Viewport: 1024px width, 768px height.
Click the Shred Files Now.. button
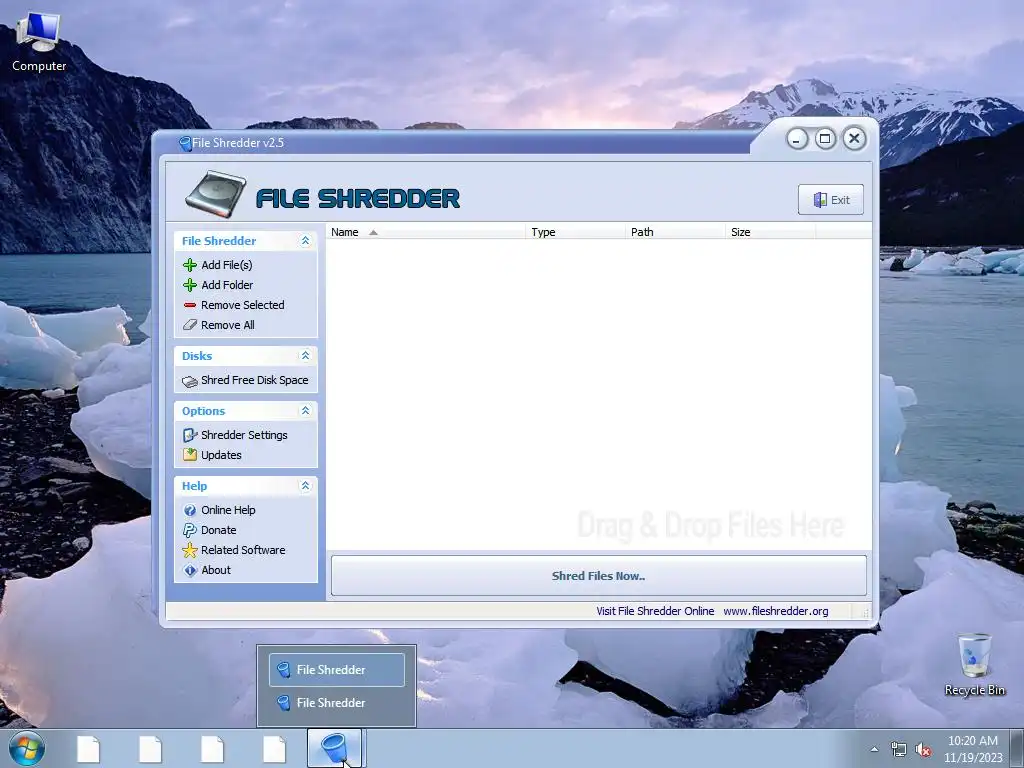pyautogui.click(x=598, y=576)
